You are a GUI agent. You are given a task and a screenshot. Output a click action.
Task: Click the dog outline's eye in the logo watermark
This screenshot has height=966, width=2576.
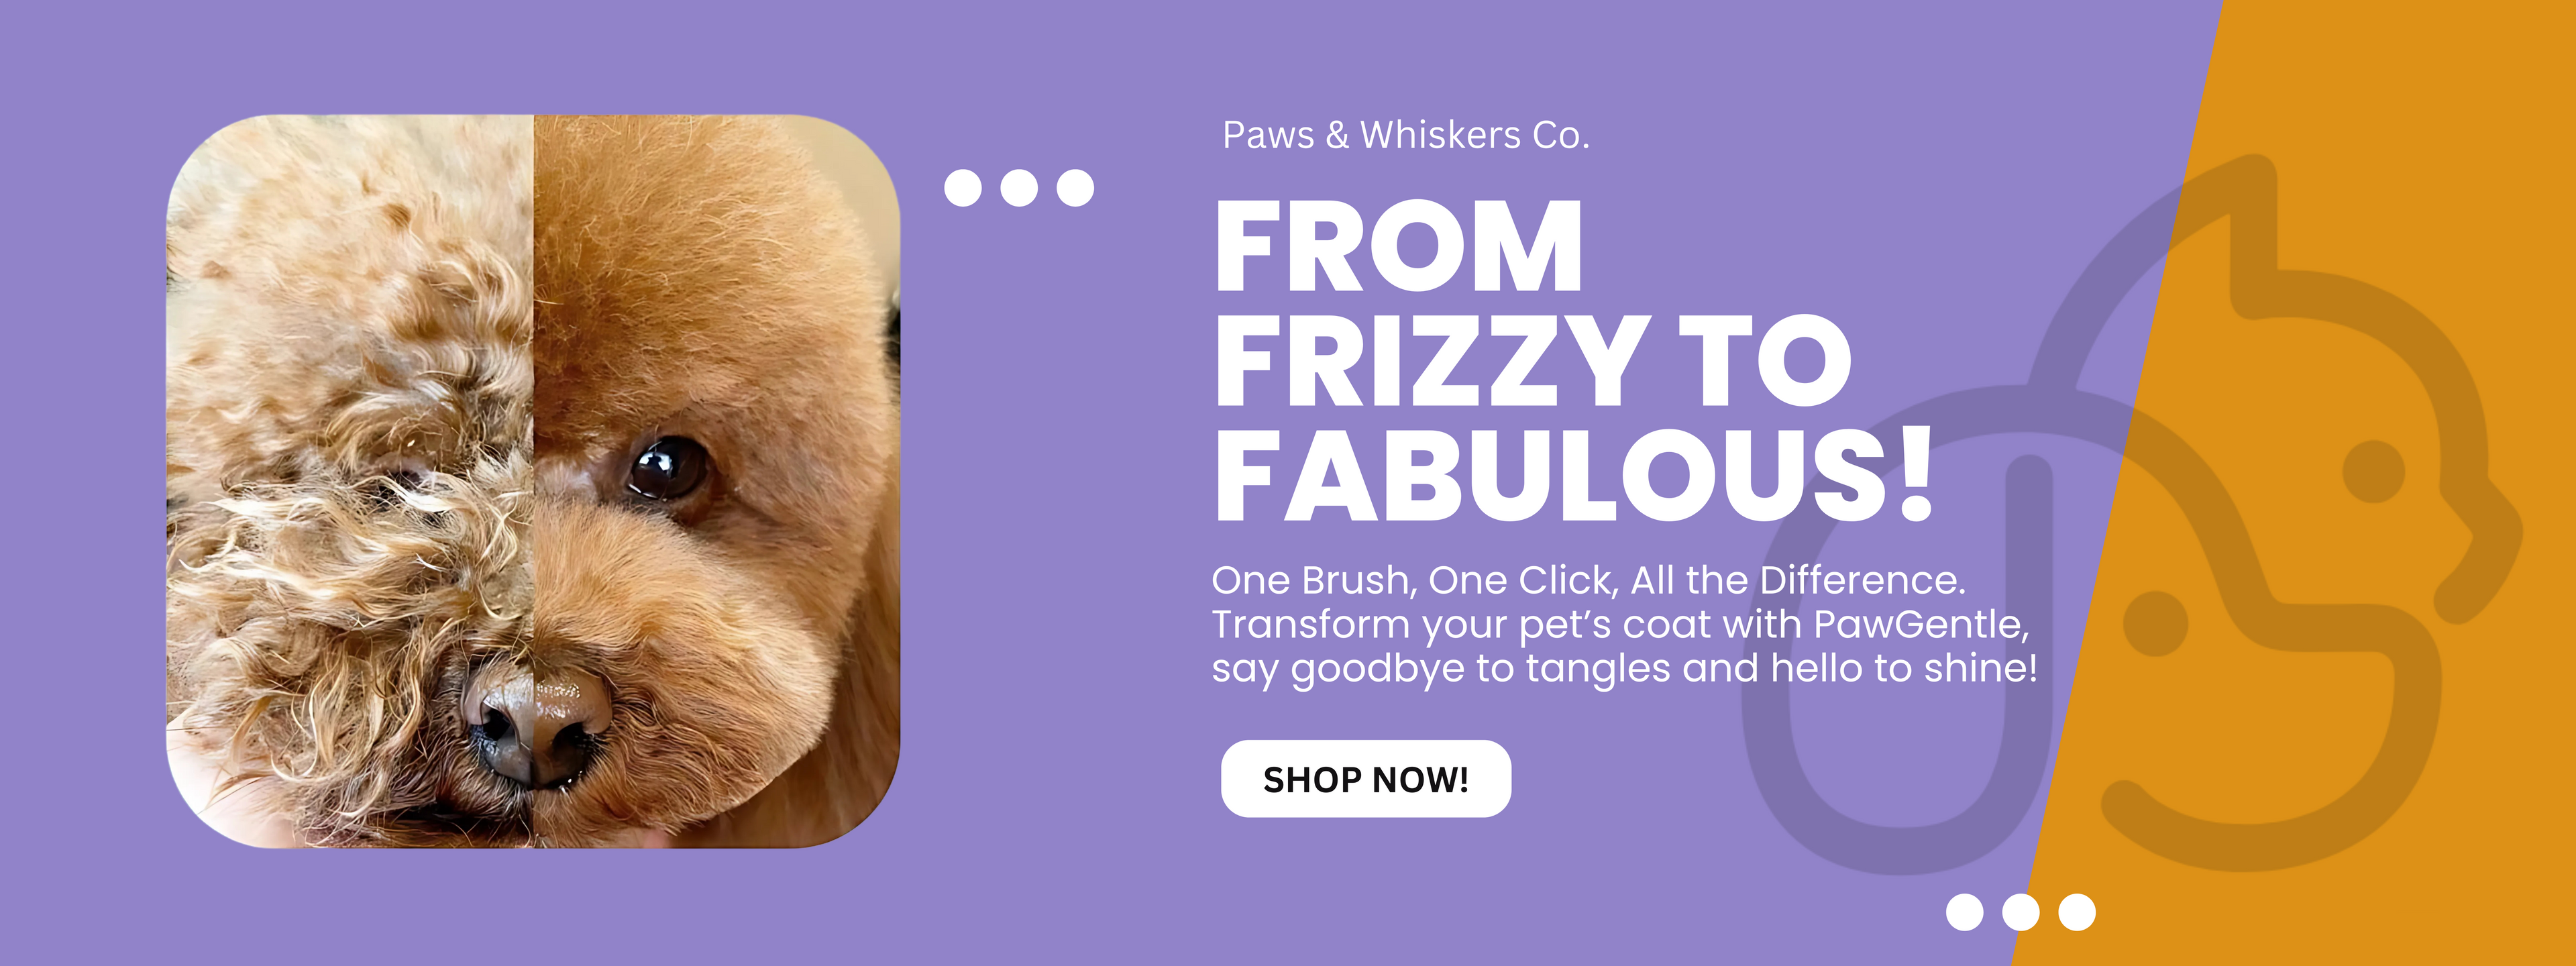coord(2156,624)
